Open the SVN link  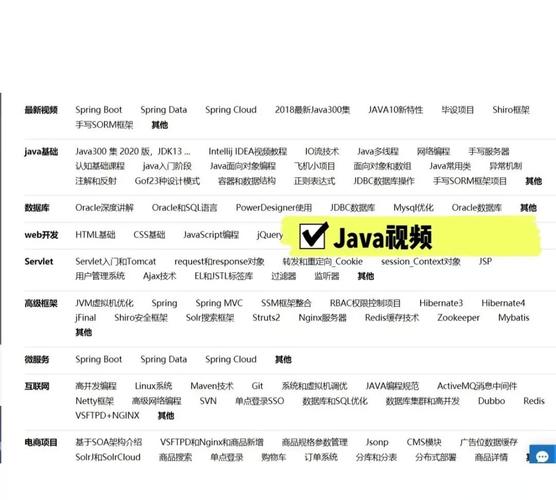[208, 401]
